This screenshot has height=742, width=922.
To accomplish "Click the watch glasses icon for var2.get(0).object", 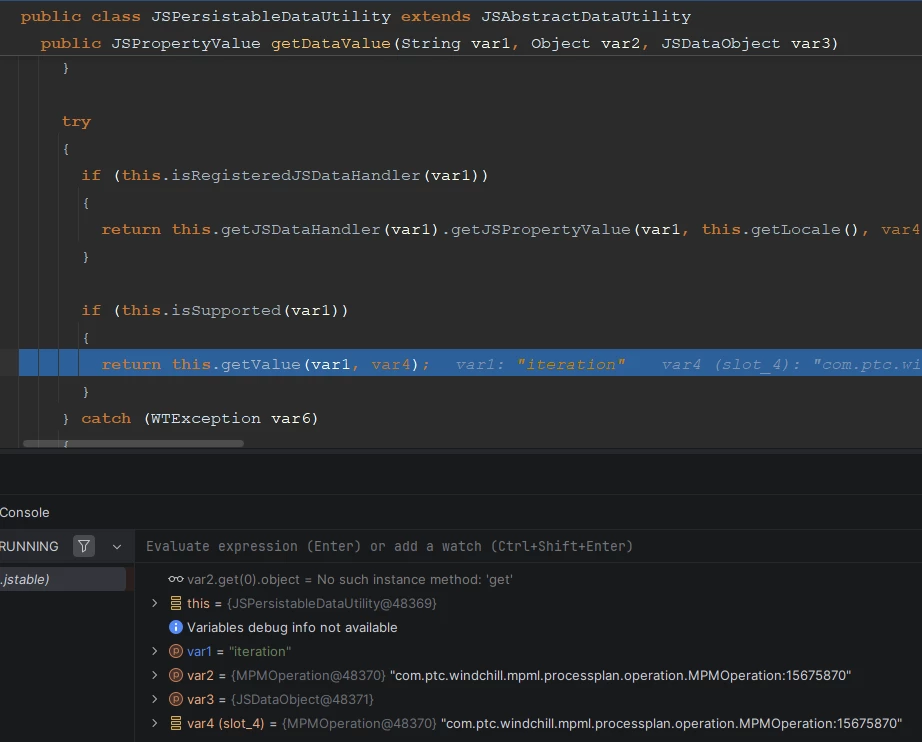I will click(175, 579).
